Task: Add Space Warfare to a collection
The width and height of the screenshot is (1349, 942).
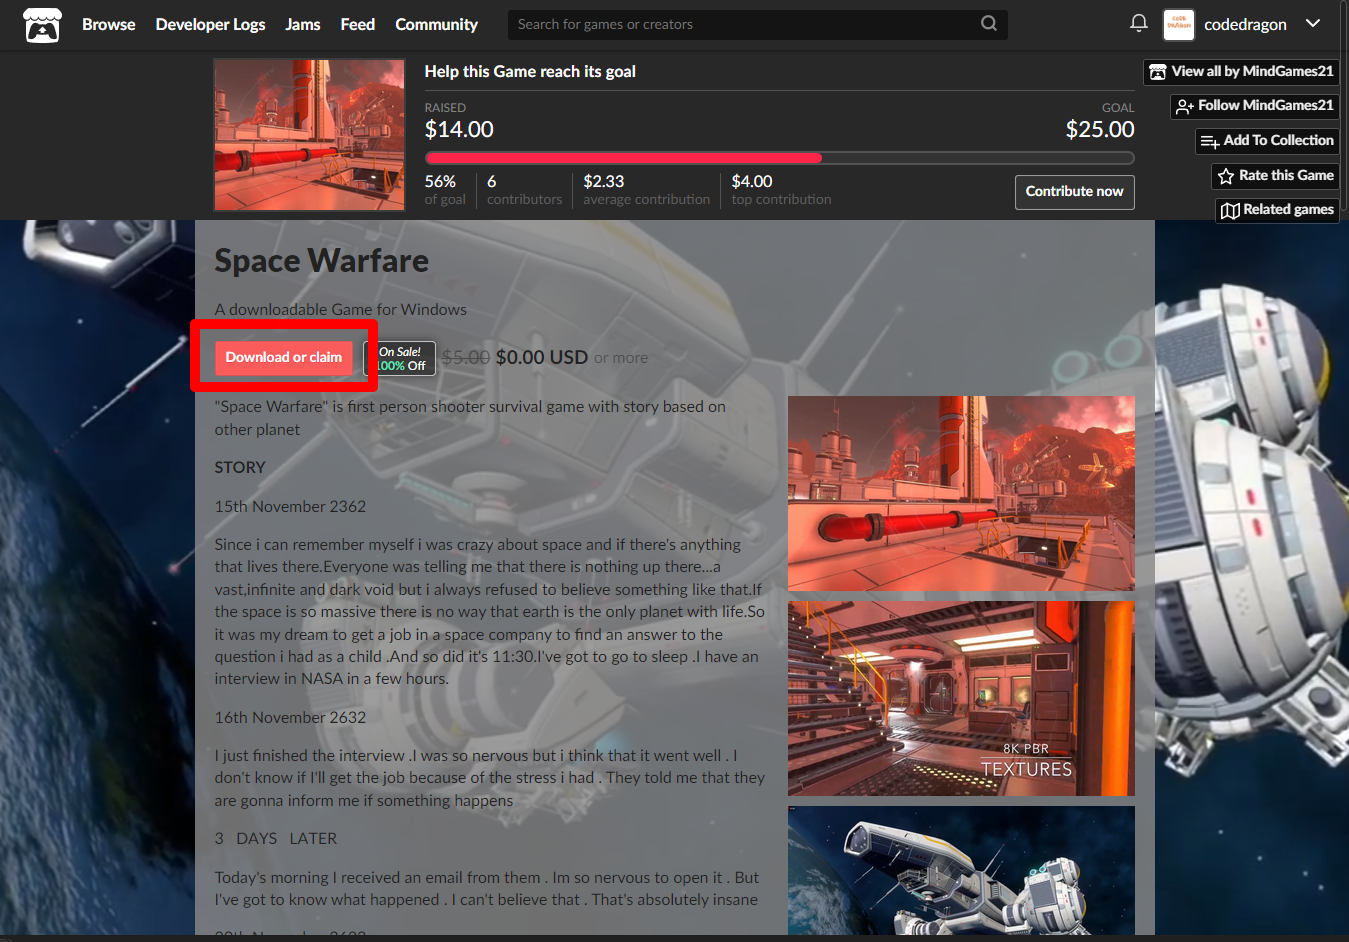Action: pos(1267,141)
